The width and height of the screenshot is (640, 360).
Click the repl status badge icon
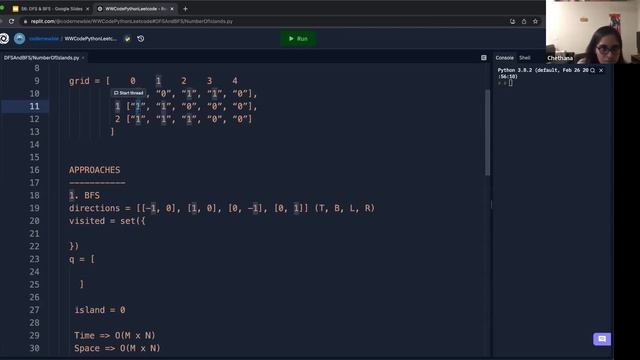pos(127,39)
